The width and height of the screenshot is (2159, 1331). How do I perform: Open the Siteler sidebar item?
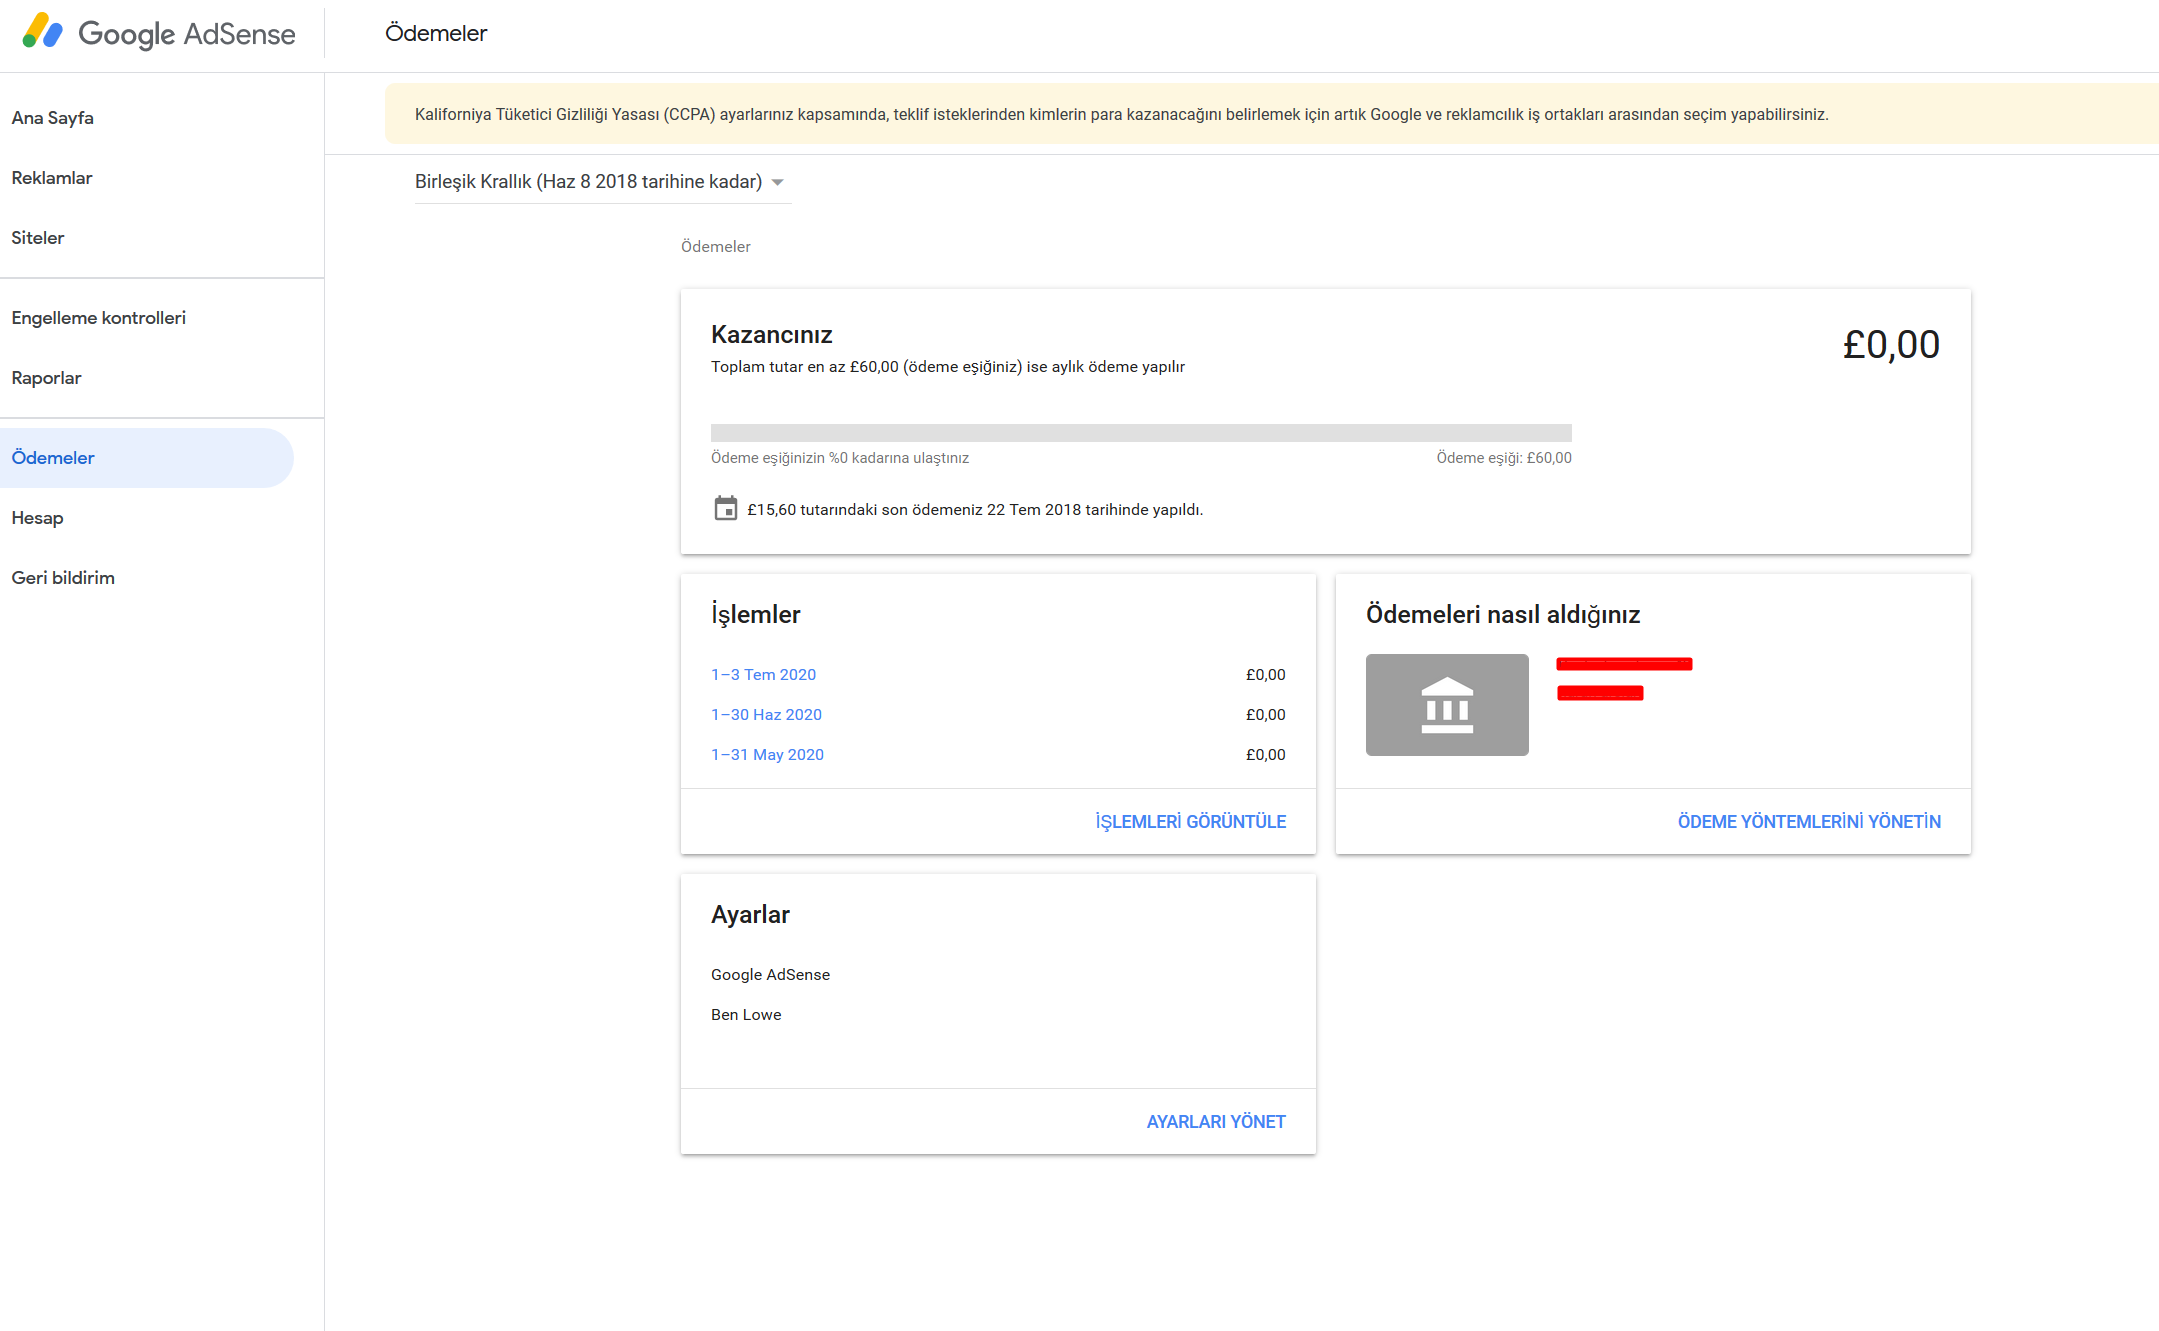(38, 238)
